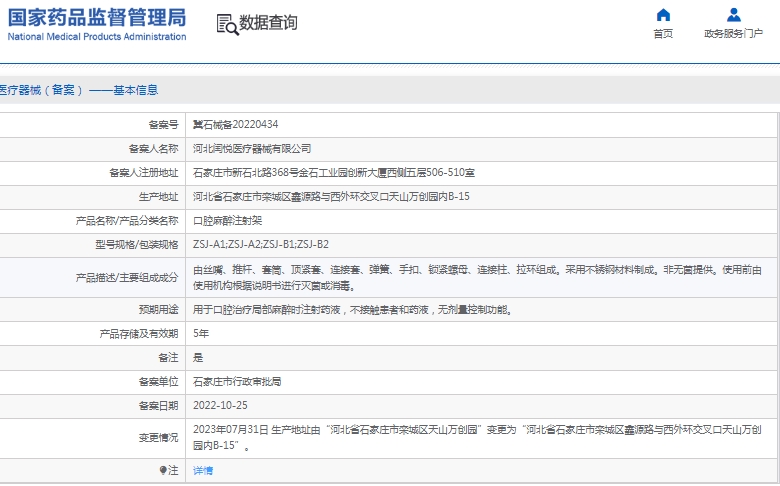This screenshot has width=780, height=486.
Task: Click the 政务服务门户 text label
Action: coord(734,34)
